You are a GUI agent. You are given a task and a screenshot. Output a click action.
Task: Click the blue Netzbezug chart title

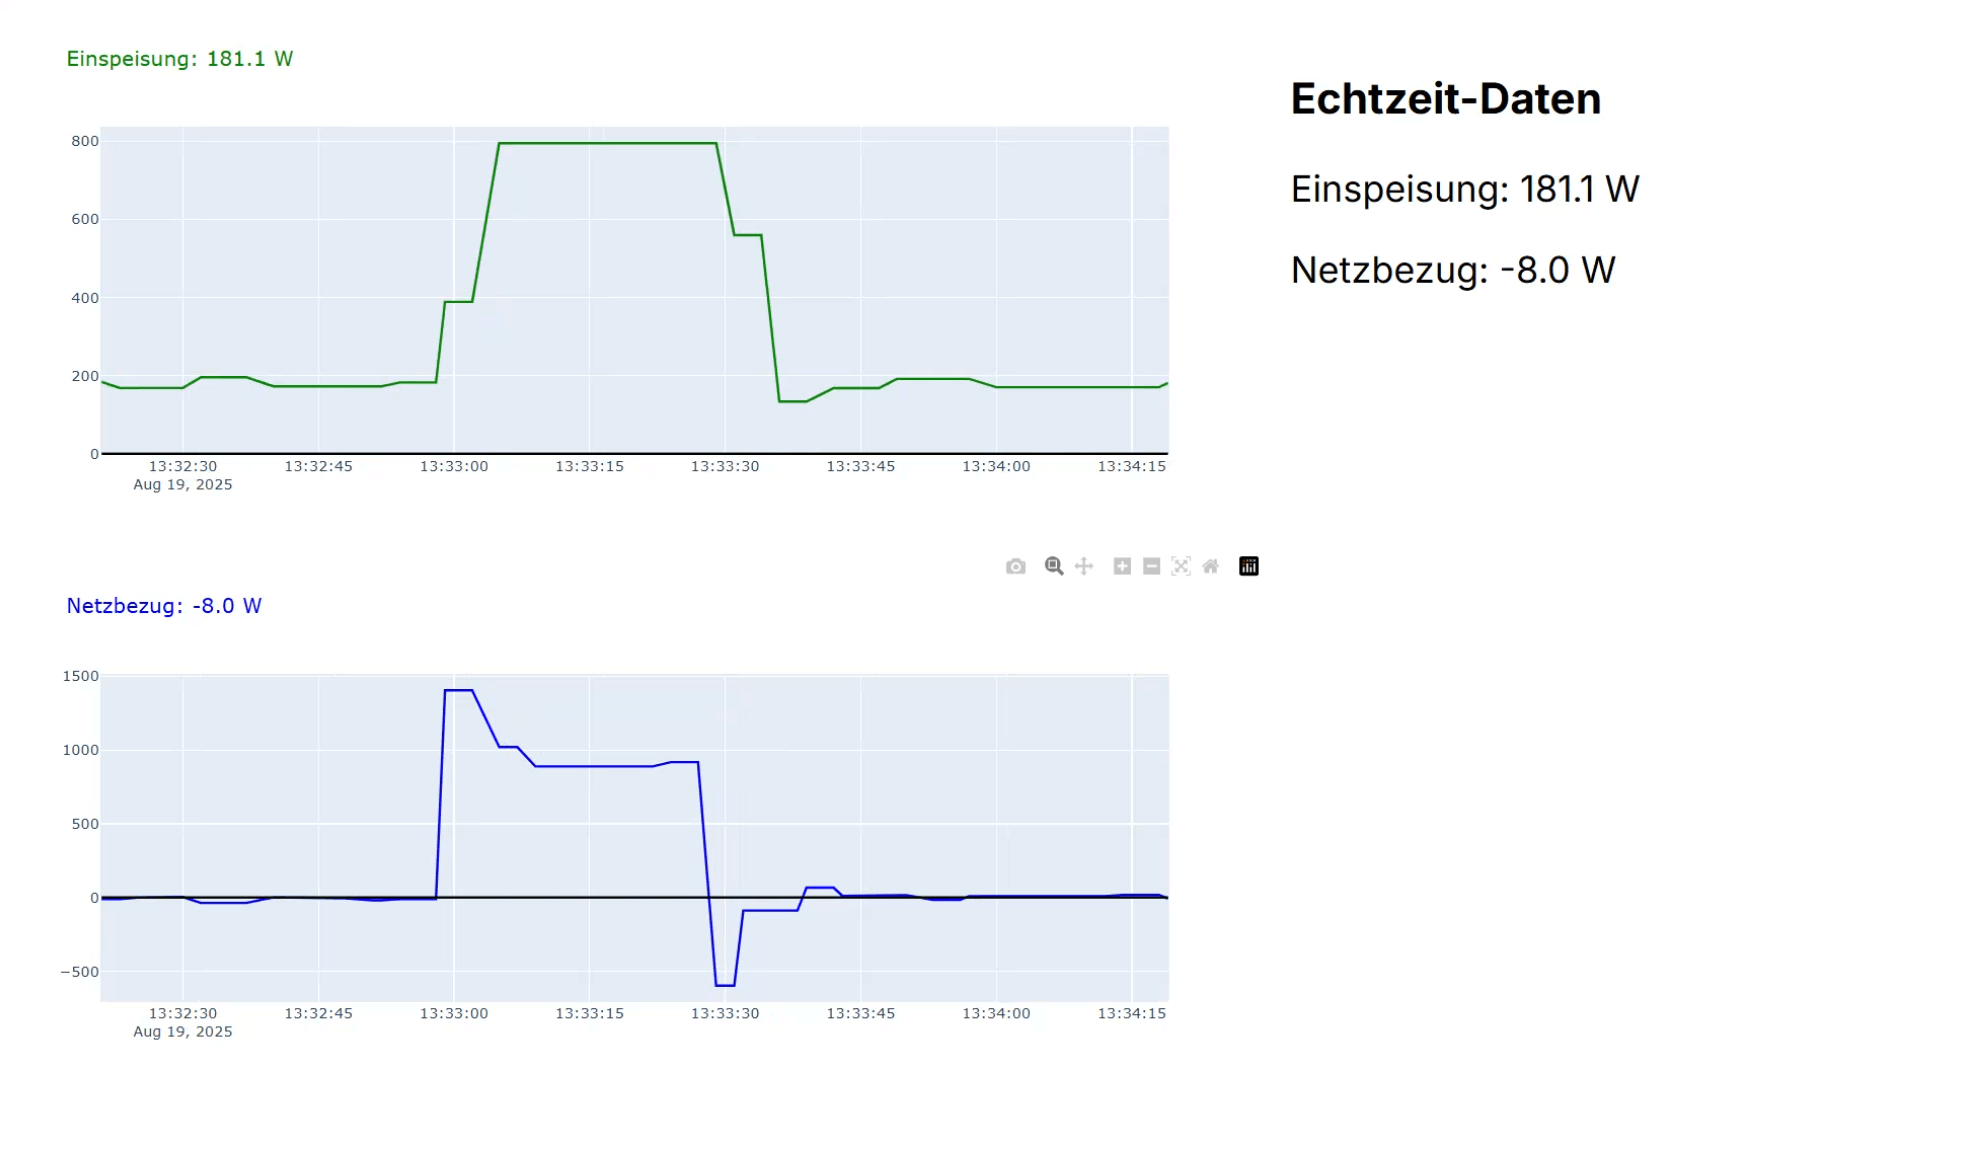coord(164,606)
